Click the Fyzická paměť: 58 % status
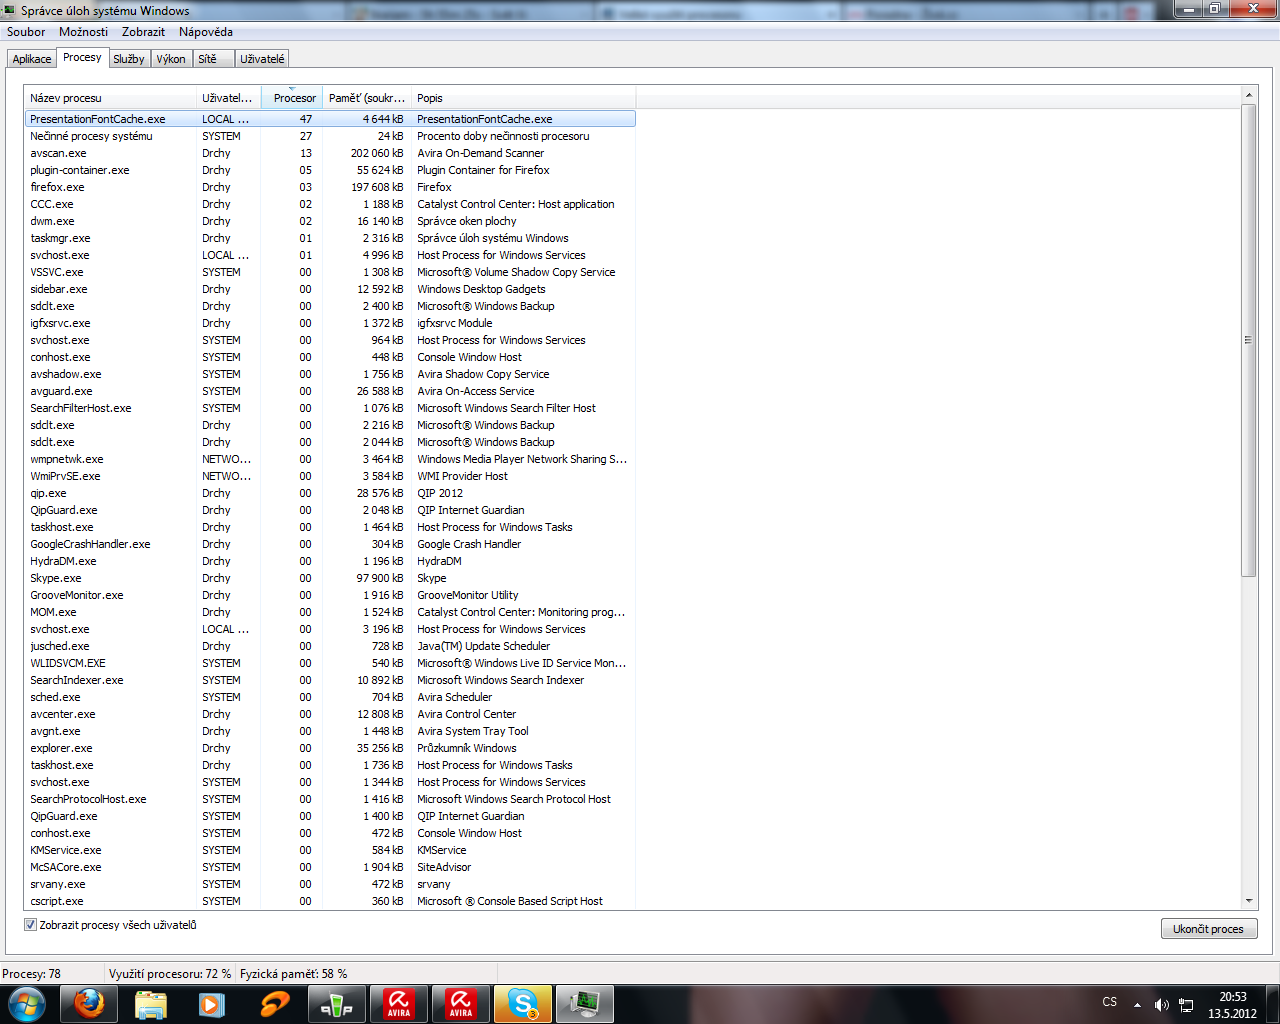Viewport: 1280px width, 1024px height. tap(294, 974)
